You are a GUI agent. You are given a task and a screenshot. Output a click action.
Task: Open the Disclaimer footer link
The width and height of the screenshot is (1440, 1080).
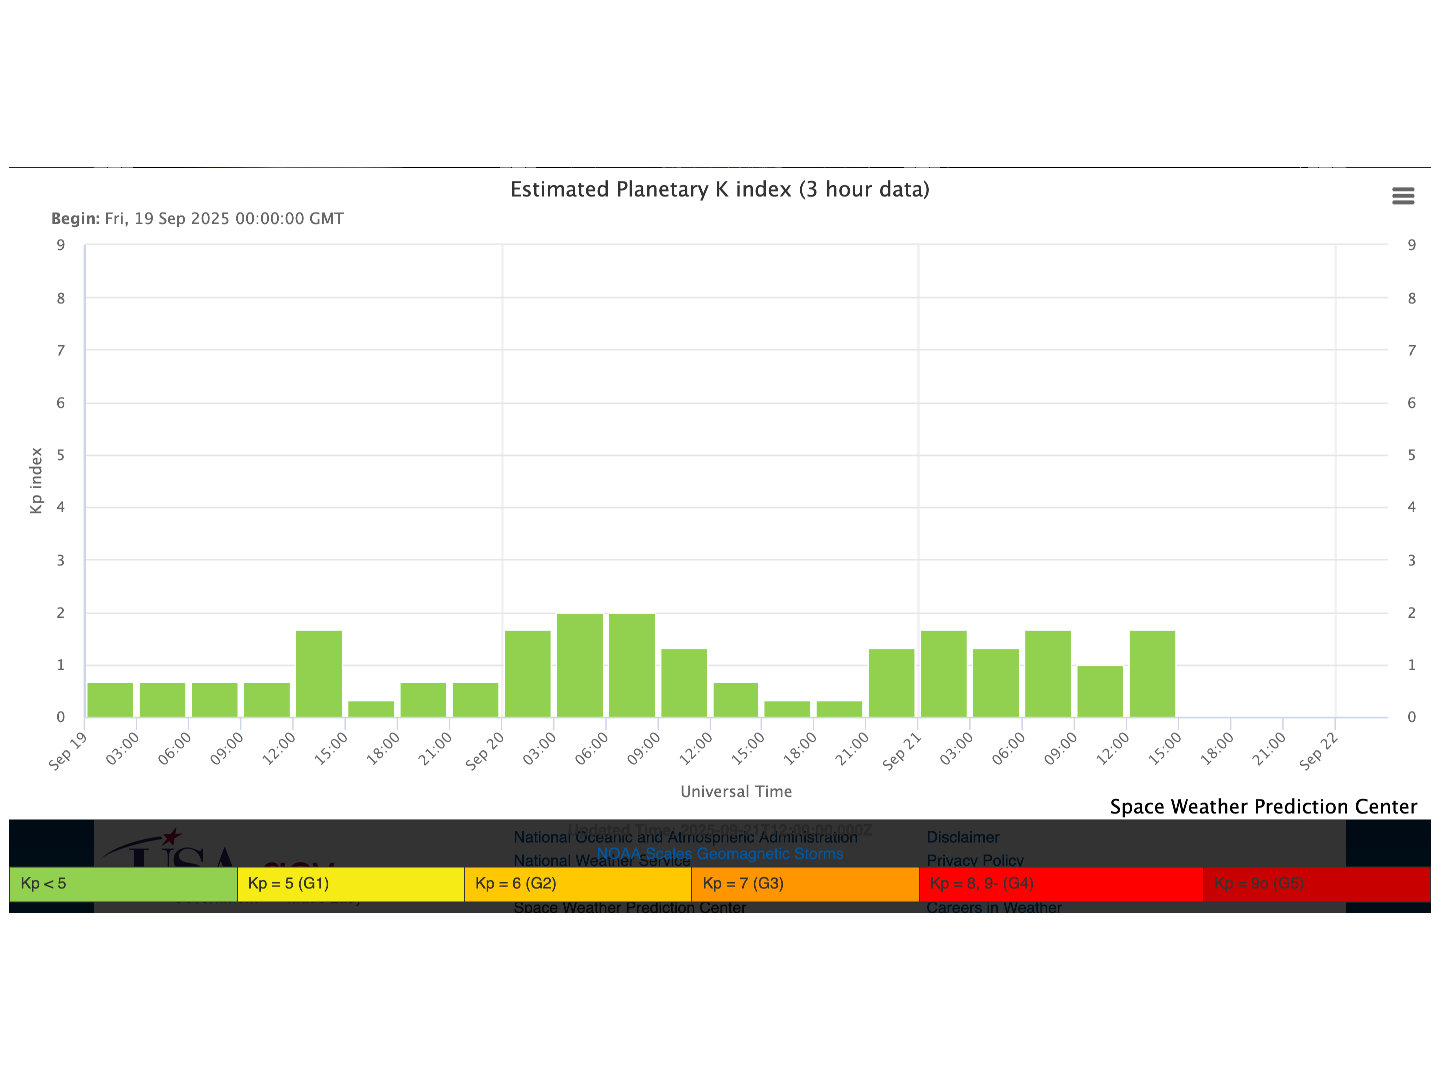(962, 837)
